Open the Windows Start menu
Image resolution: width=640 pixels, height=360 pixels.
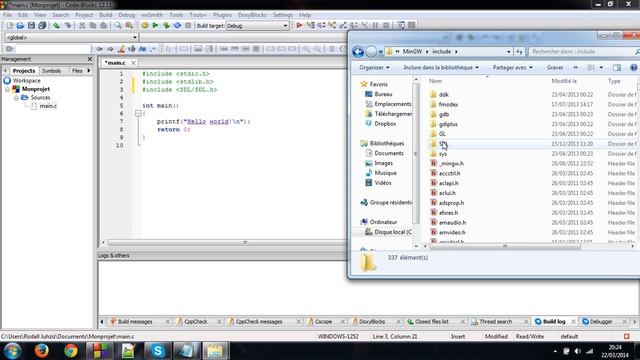click(x=12, y=351)
